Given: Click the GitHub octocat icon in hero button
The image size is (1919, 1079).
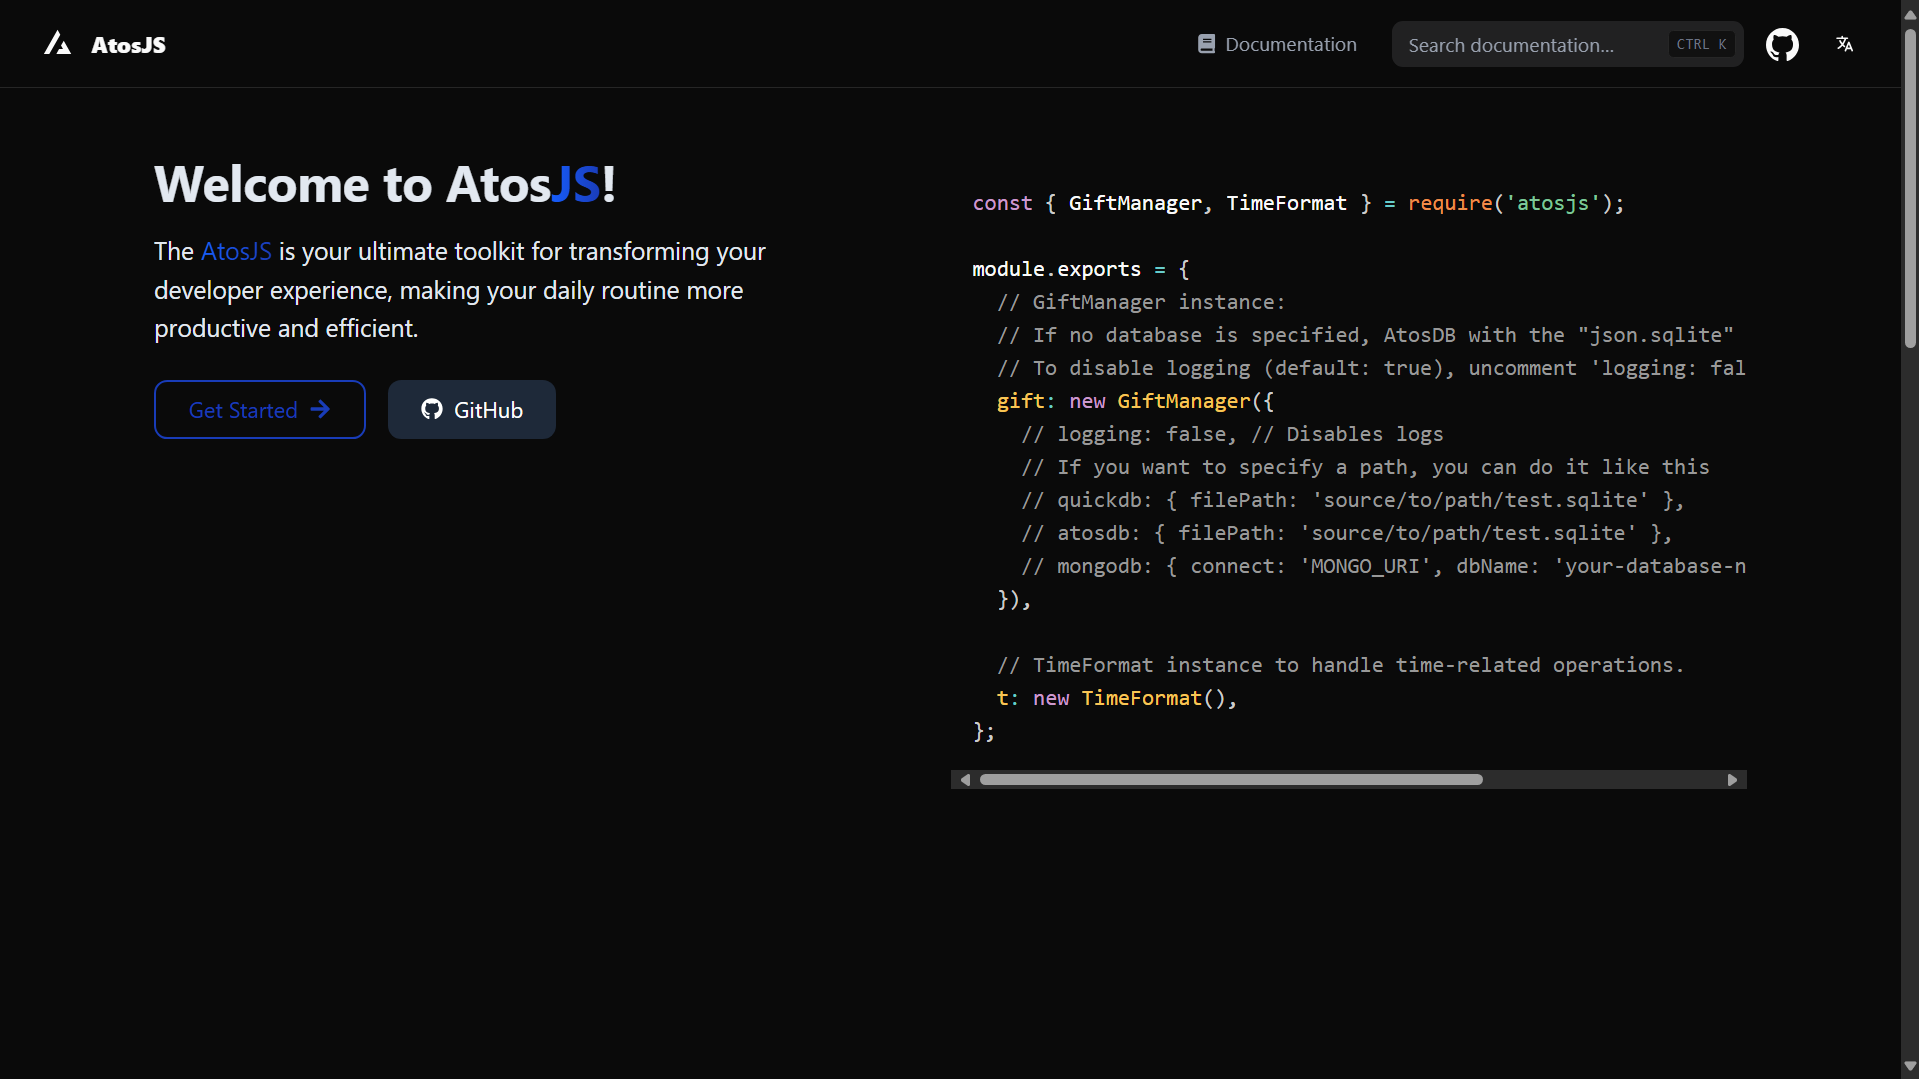Looking at the screenshot, I should (x=432, y=409).
